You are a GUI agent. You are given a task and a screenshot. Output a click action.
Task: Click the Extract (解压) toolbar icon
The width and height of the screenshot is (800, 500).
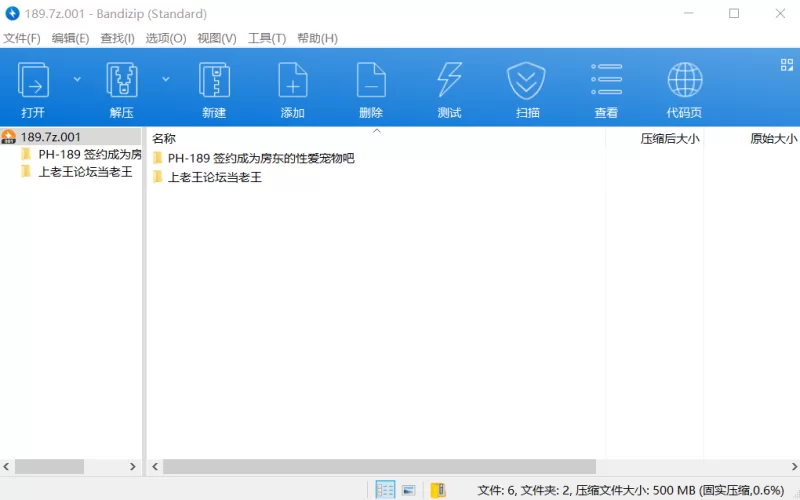coord(121,80)
